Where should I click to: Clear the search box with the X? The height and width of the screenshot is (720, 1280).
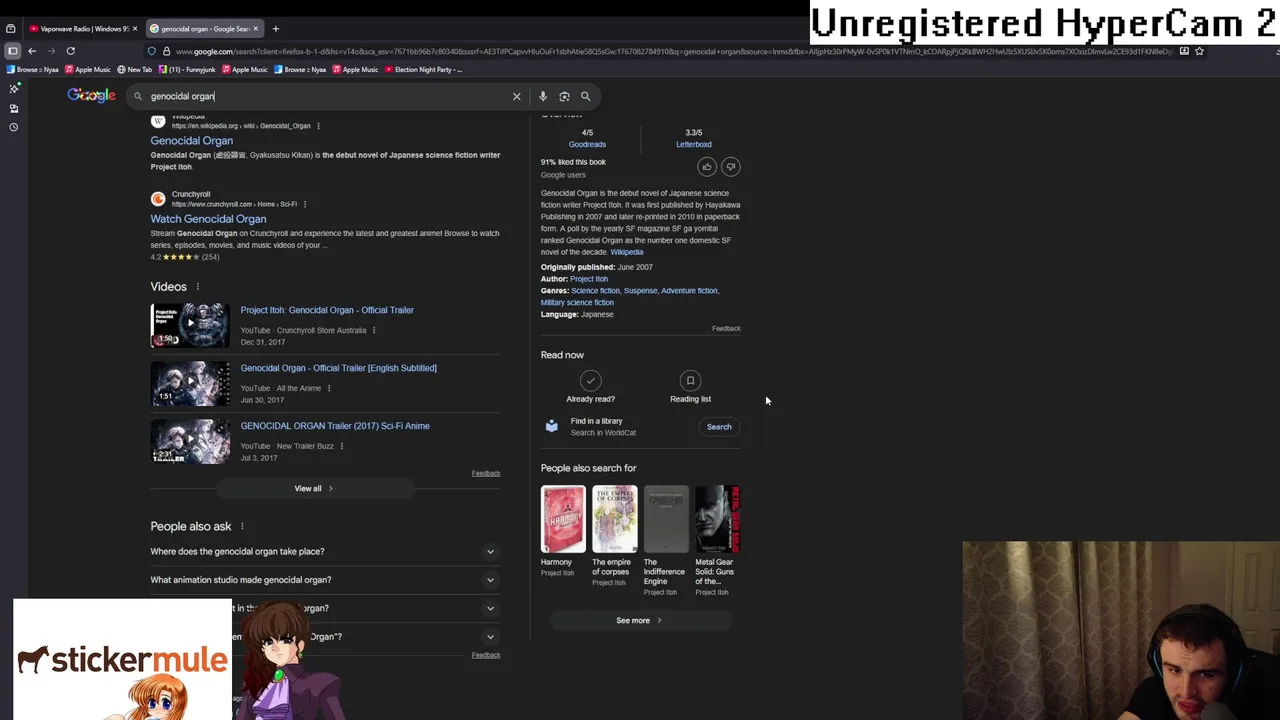(517, 96)
